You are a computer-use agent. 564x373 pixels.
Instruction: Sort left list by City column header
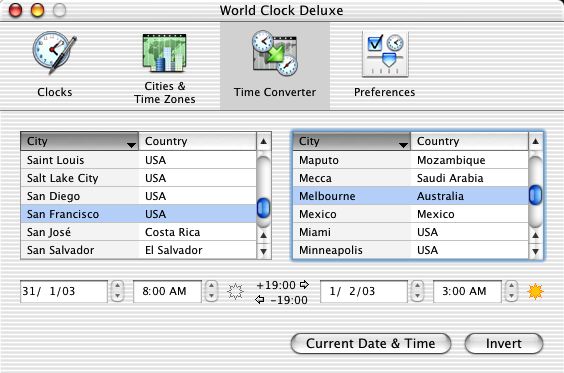[79, 141]
